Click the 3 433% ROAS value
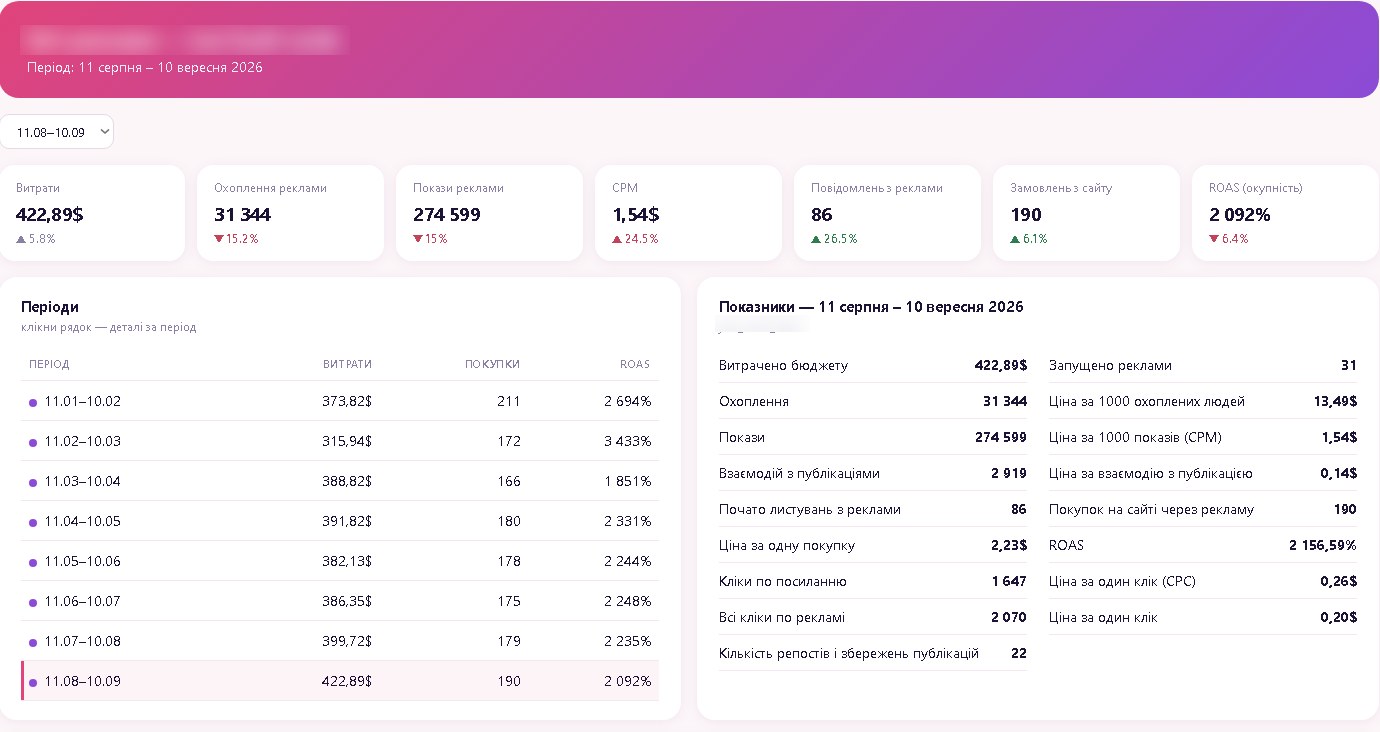 click(627, 441)
